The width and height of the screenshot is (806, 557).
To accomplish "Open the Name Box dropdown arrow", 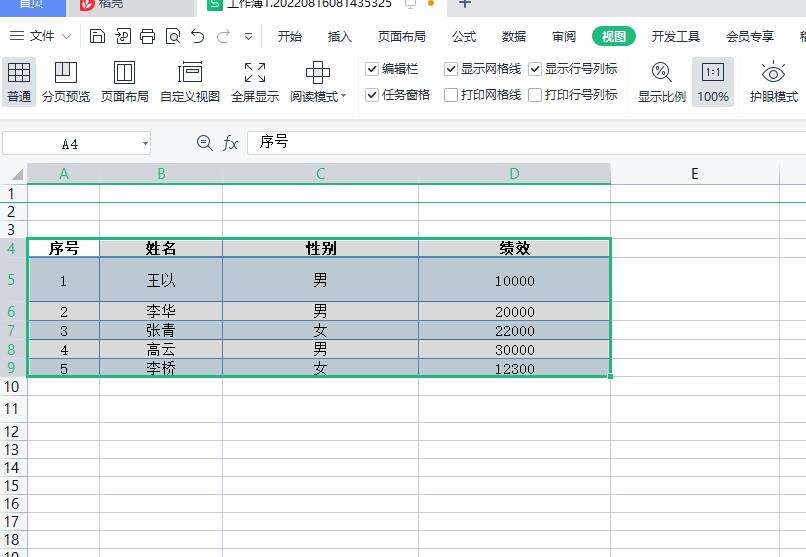I will (x=145, y=144).
